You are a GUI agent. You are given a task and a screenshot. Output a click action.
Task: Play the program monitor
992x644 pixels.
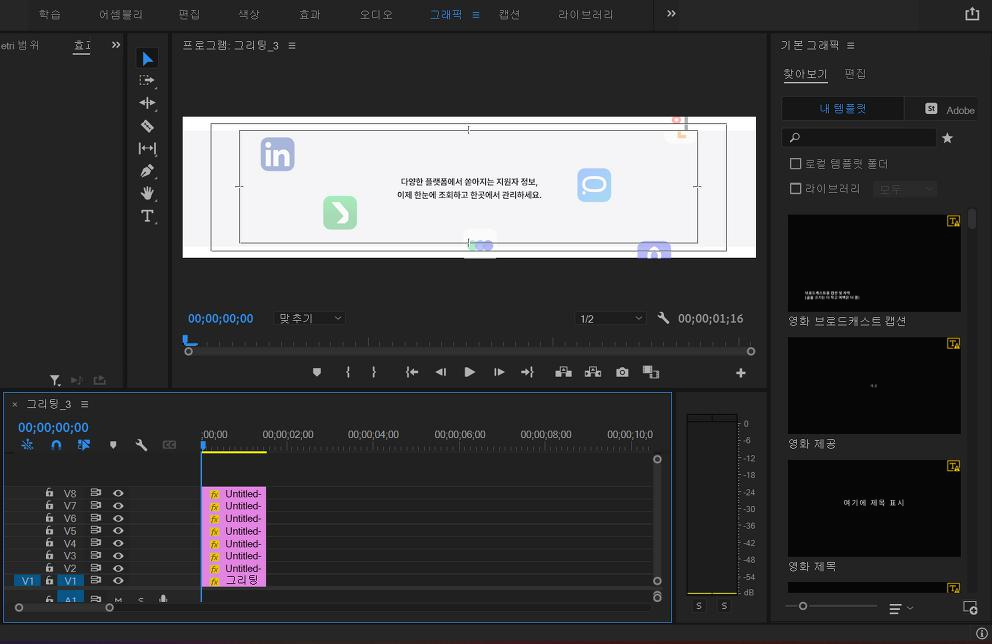(x=469, y=372)
